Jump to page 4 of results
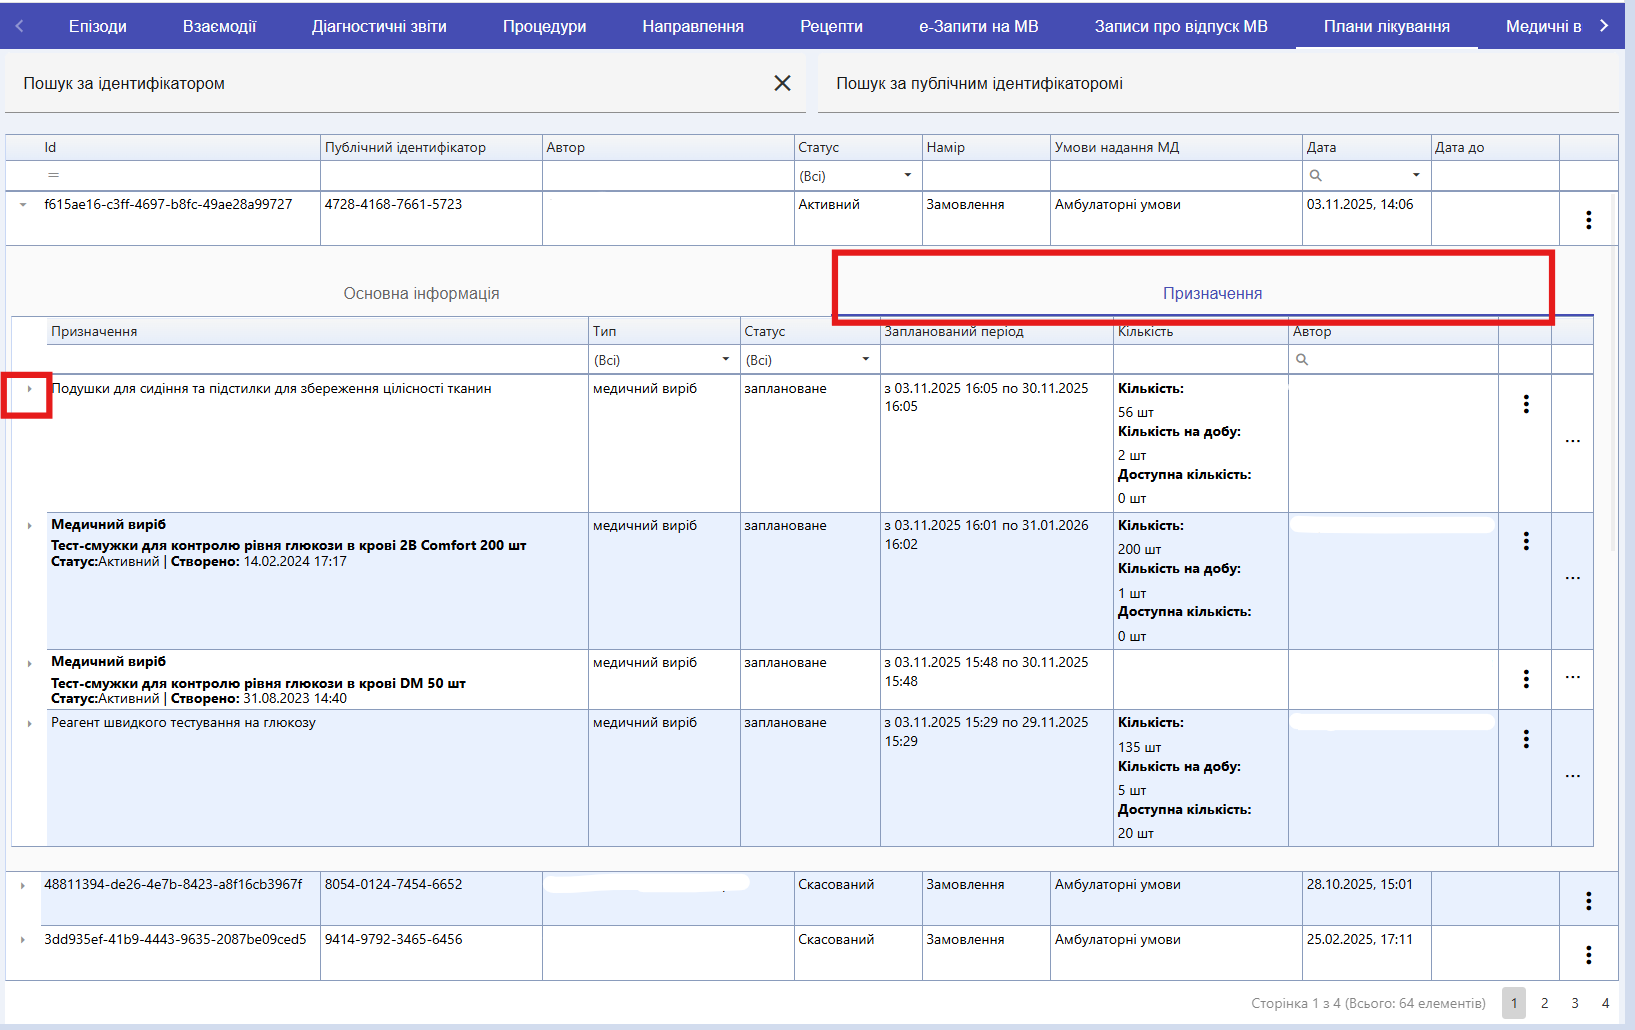This screenshot has height=1030, width=1635. (x=1605, y=1003)
